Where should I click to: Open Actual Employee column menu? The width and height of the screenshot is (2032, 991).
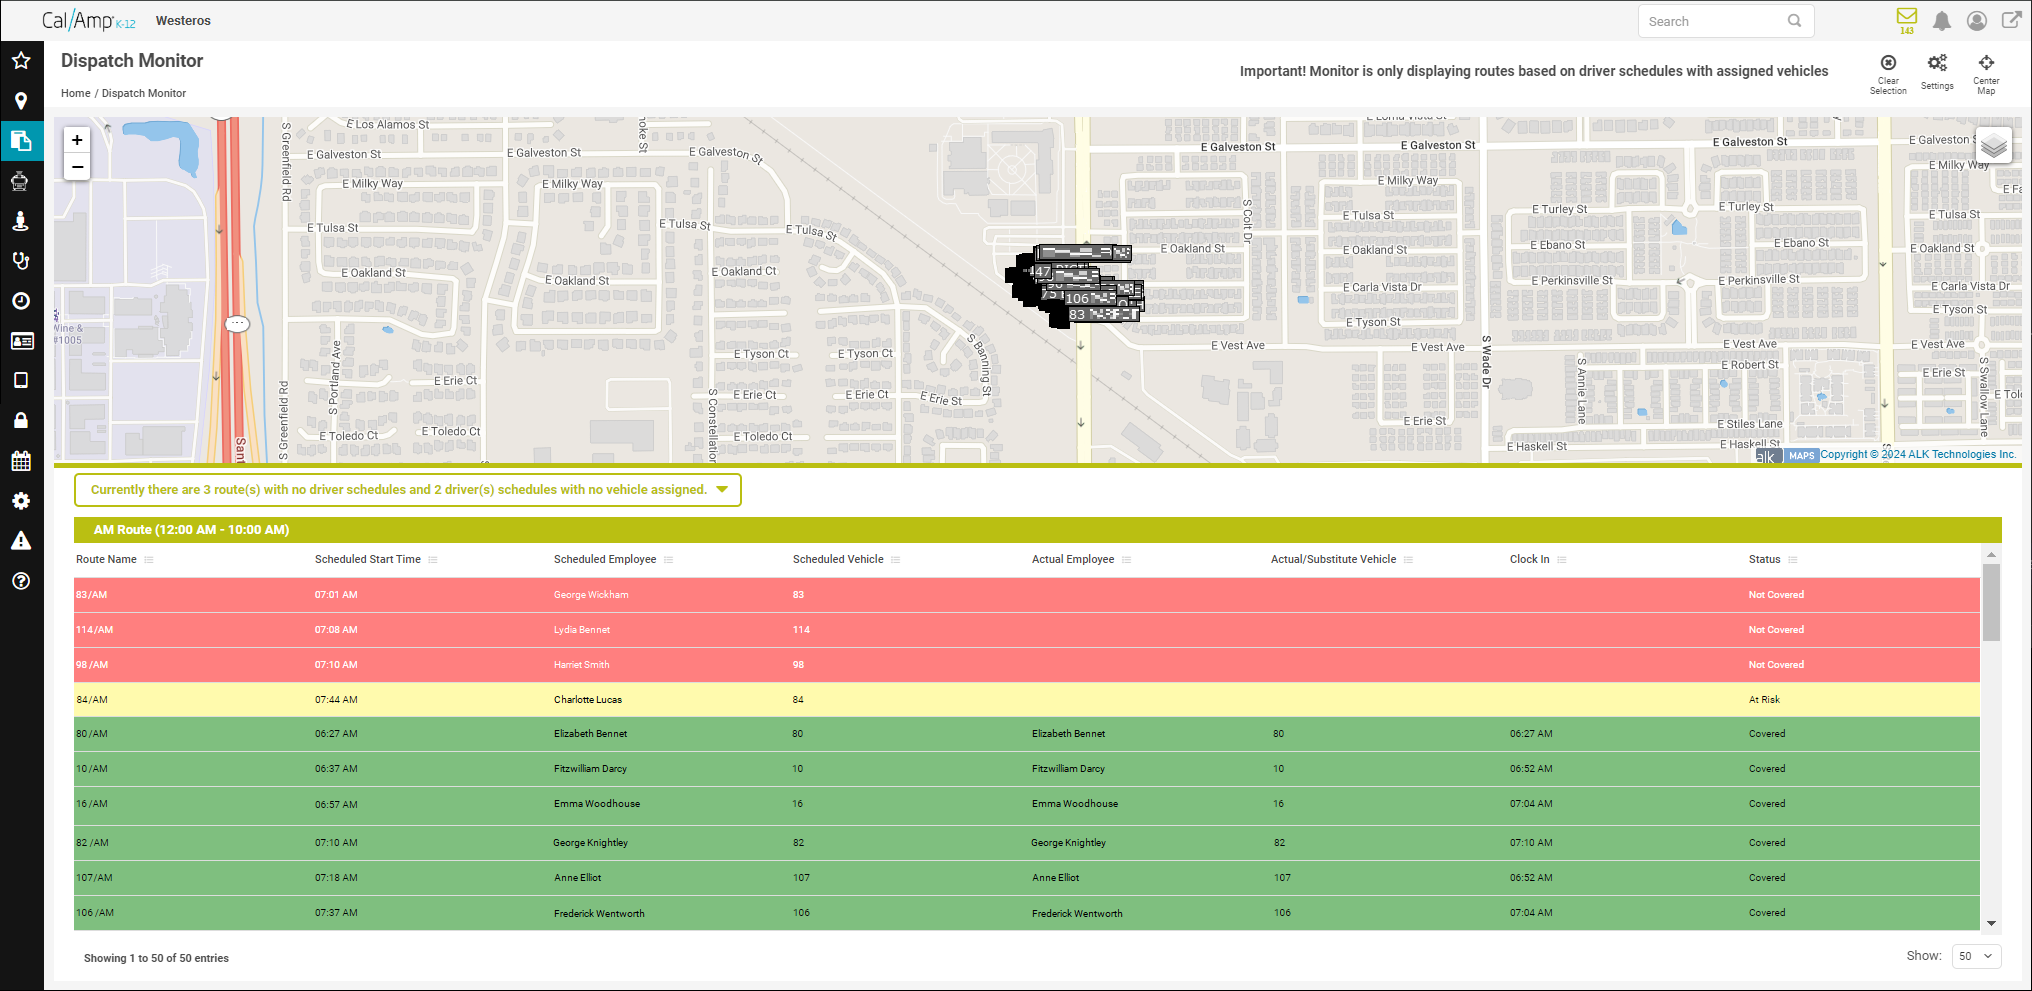1127,560
